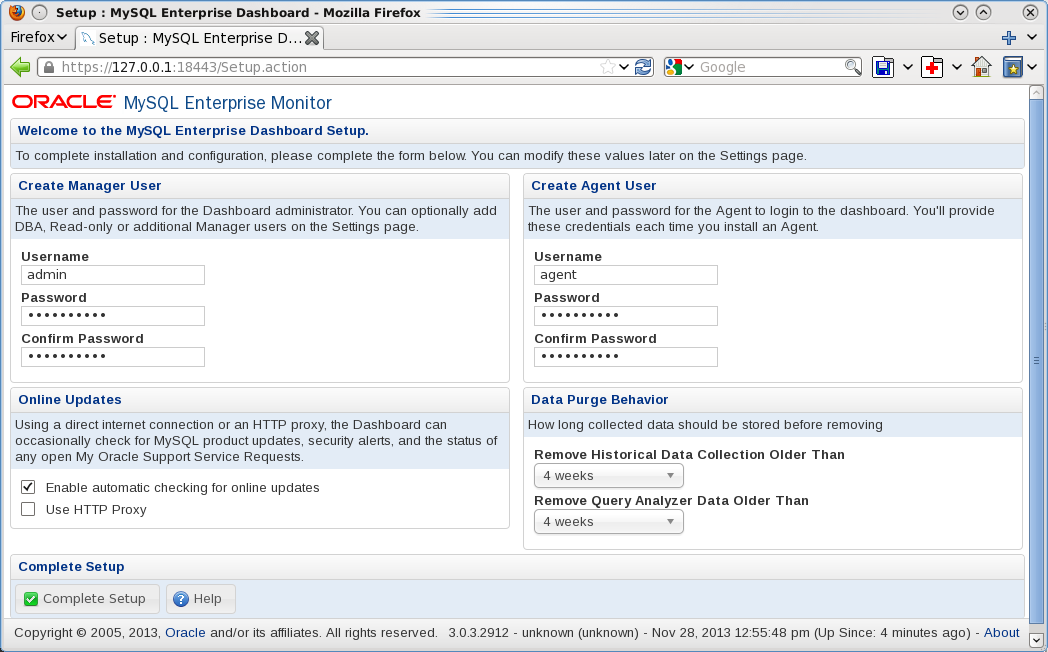This screenshot has height=652, width=1048.
Task: Open URL history dropdown arrow
Action: (624, 67)
